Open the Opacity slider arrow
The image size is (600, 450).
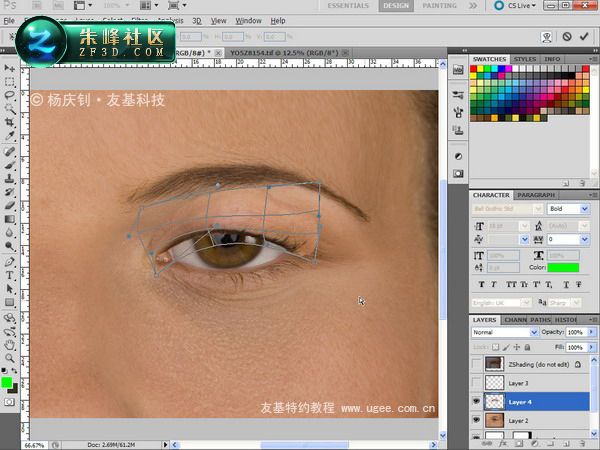tap(592, 332)
